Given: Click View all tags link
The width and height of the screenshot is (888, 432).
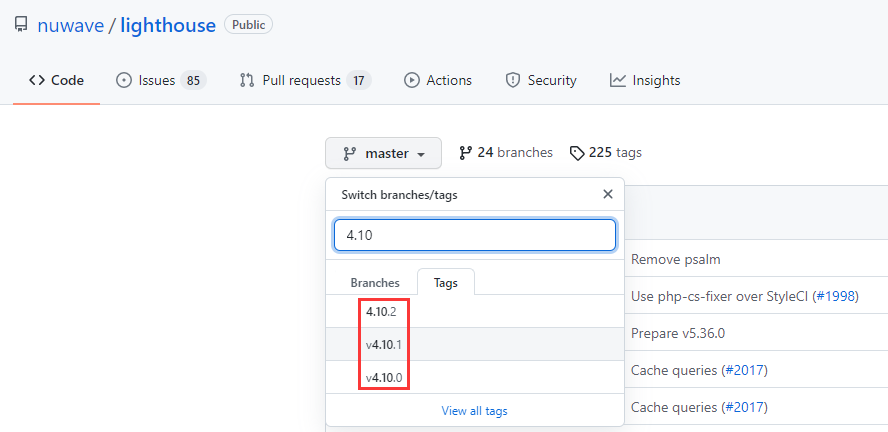Looking at the screenshot, I should (475, 411).
